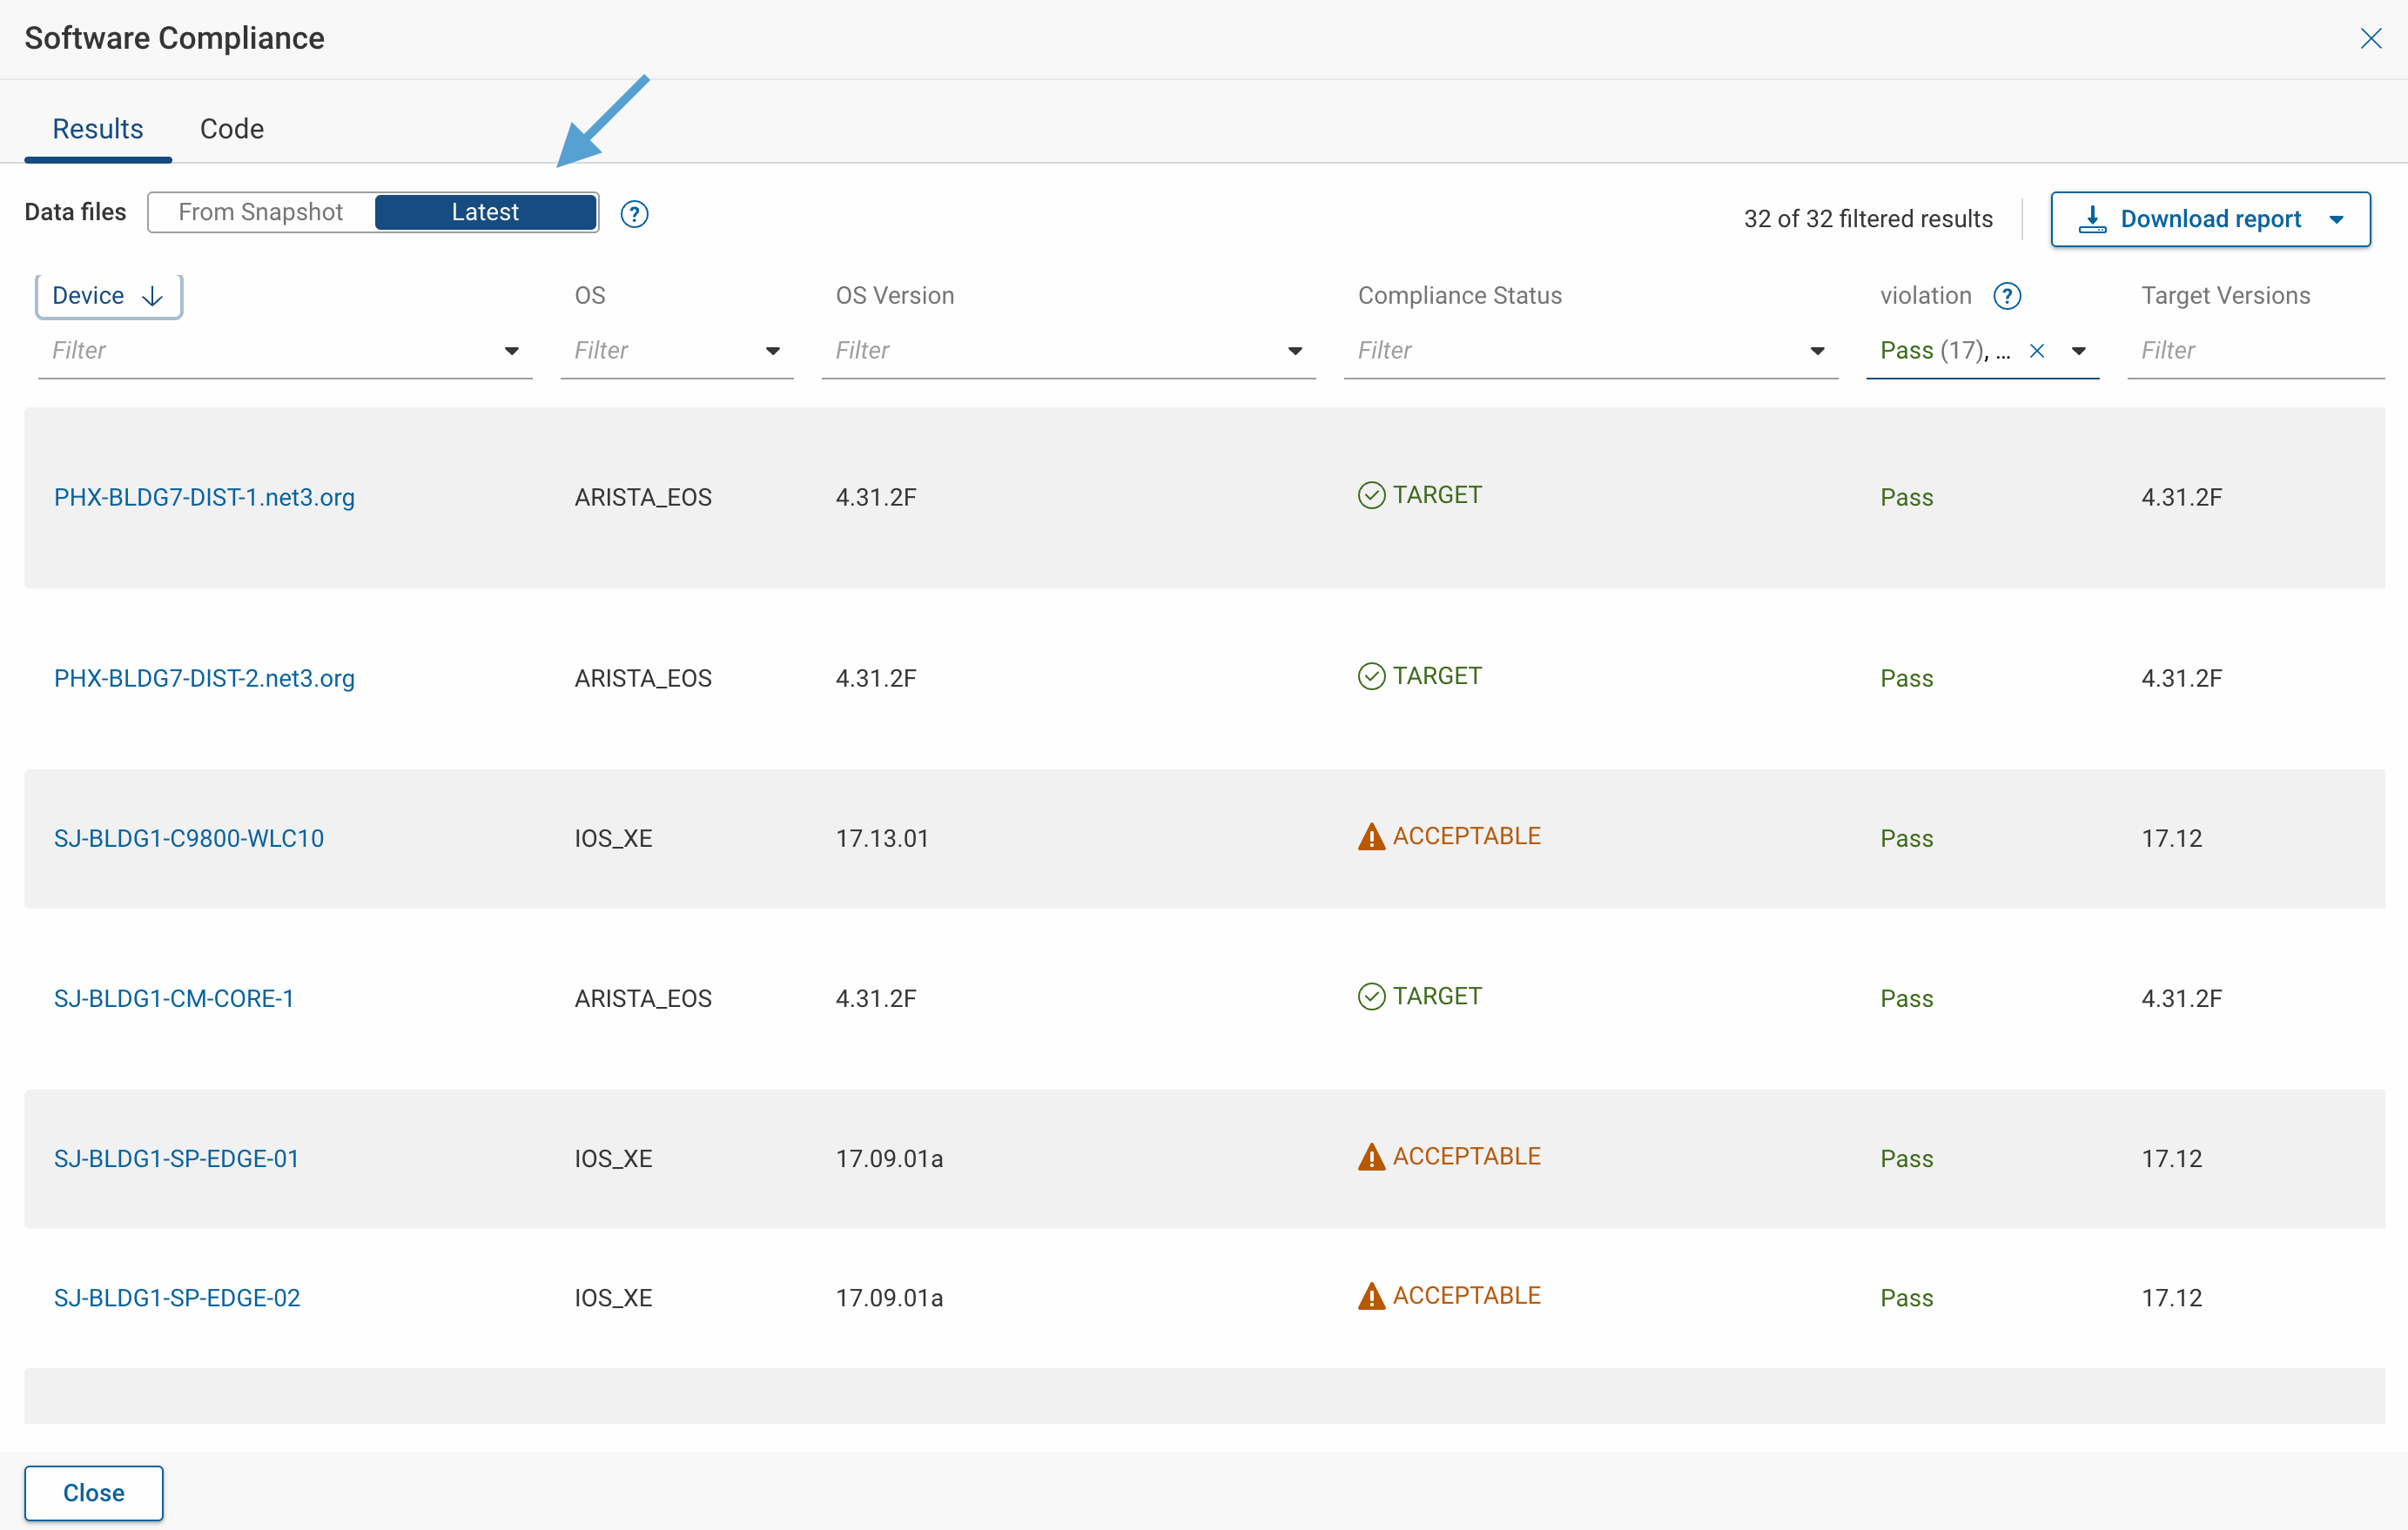Click the violation column help icon
The width and height of the screenshot is (2408, 1530).
click(x=2006, y=296)
